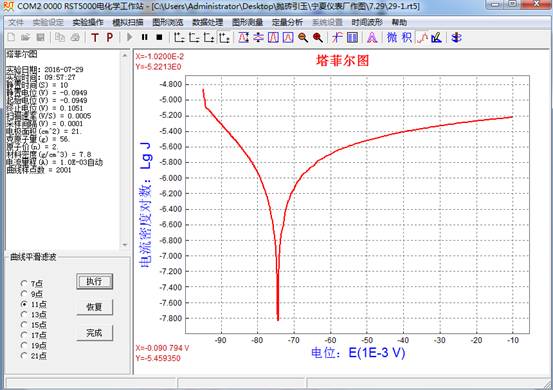The width and height of the screenshot is (553, 390).
Task: Select the 7点 smoothing radio button
Action: (x=24, y=283)
